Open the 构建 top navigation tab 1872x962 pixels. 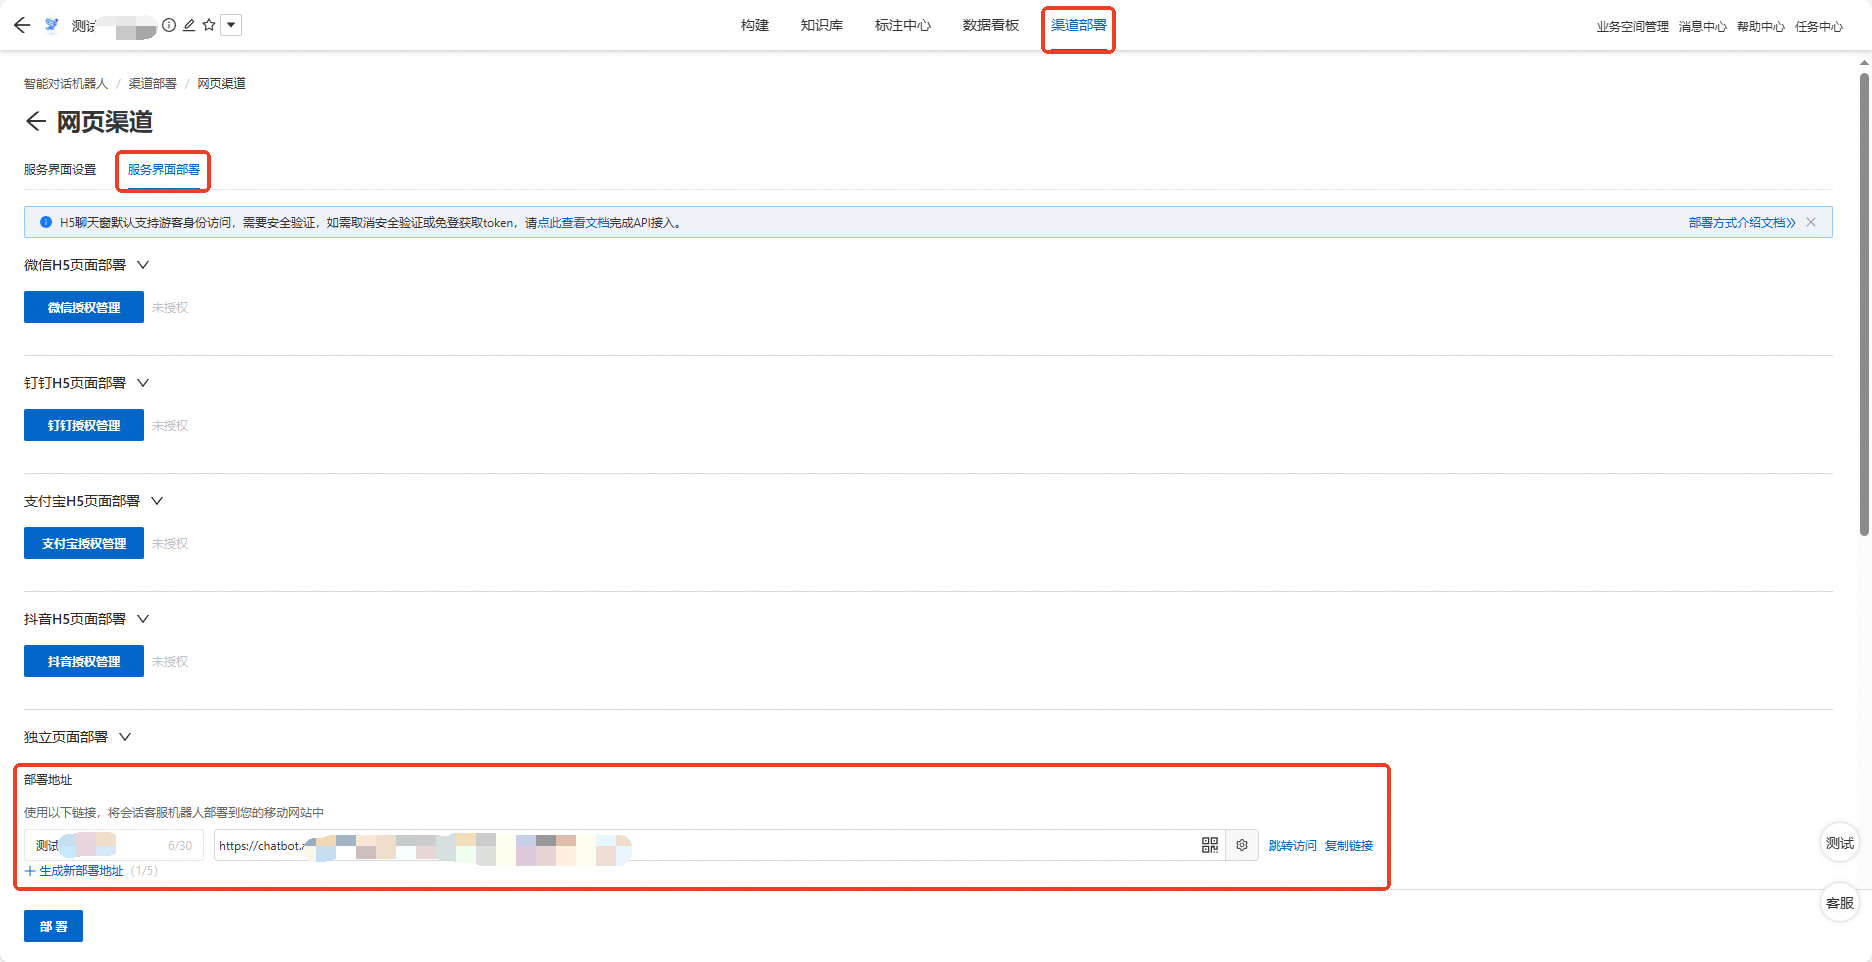(755, 25)
